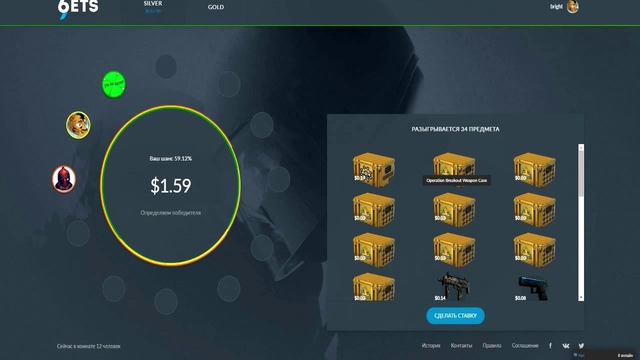Click the СДЕЛАТЬ СТАВКУ button
The width and height of the screenshot is (640, 360).
tap(456, 316)
